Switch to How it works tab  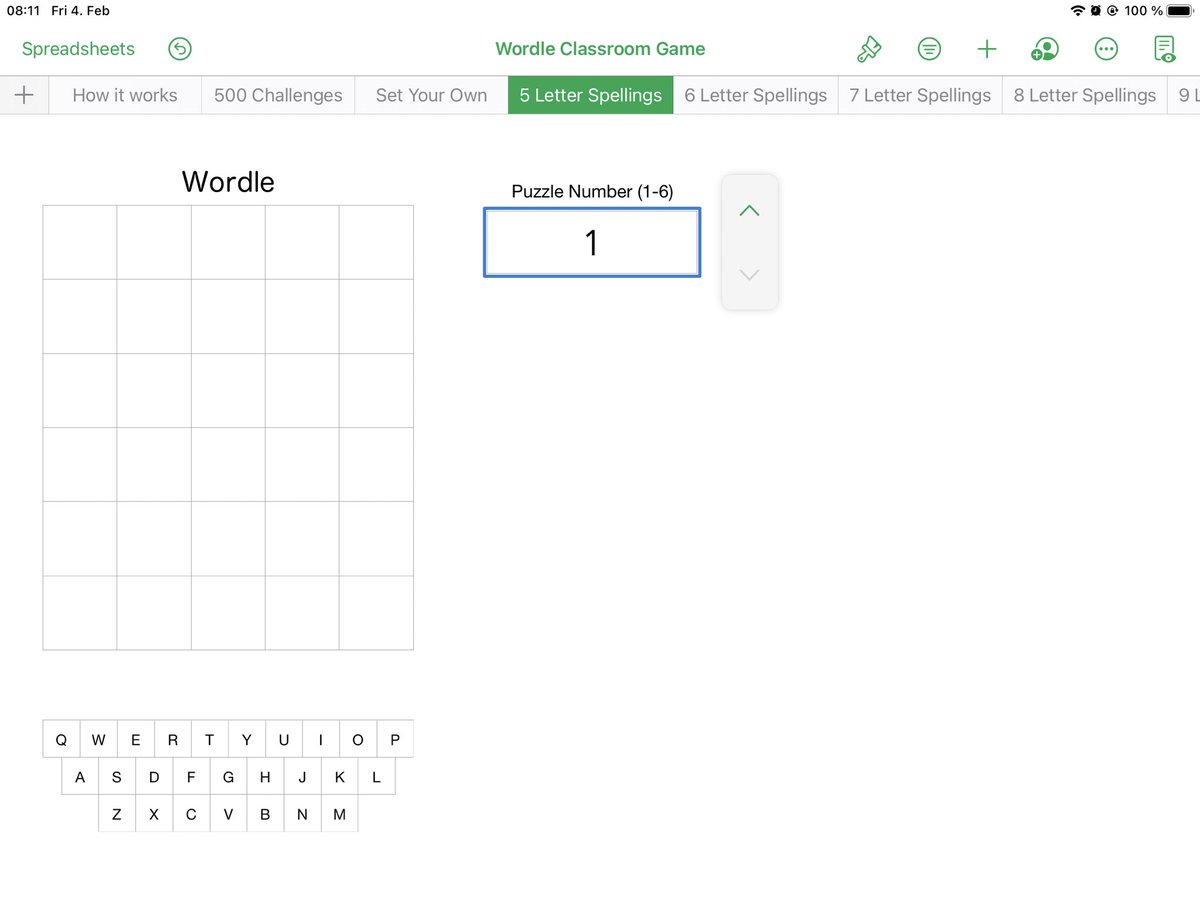tap(125, 95)
